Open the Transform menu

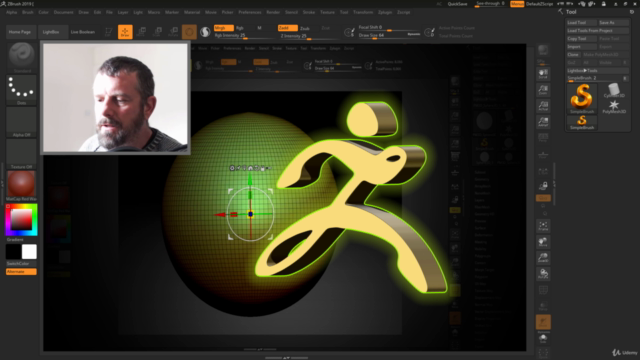click(363, 12)
